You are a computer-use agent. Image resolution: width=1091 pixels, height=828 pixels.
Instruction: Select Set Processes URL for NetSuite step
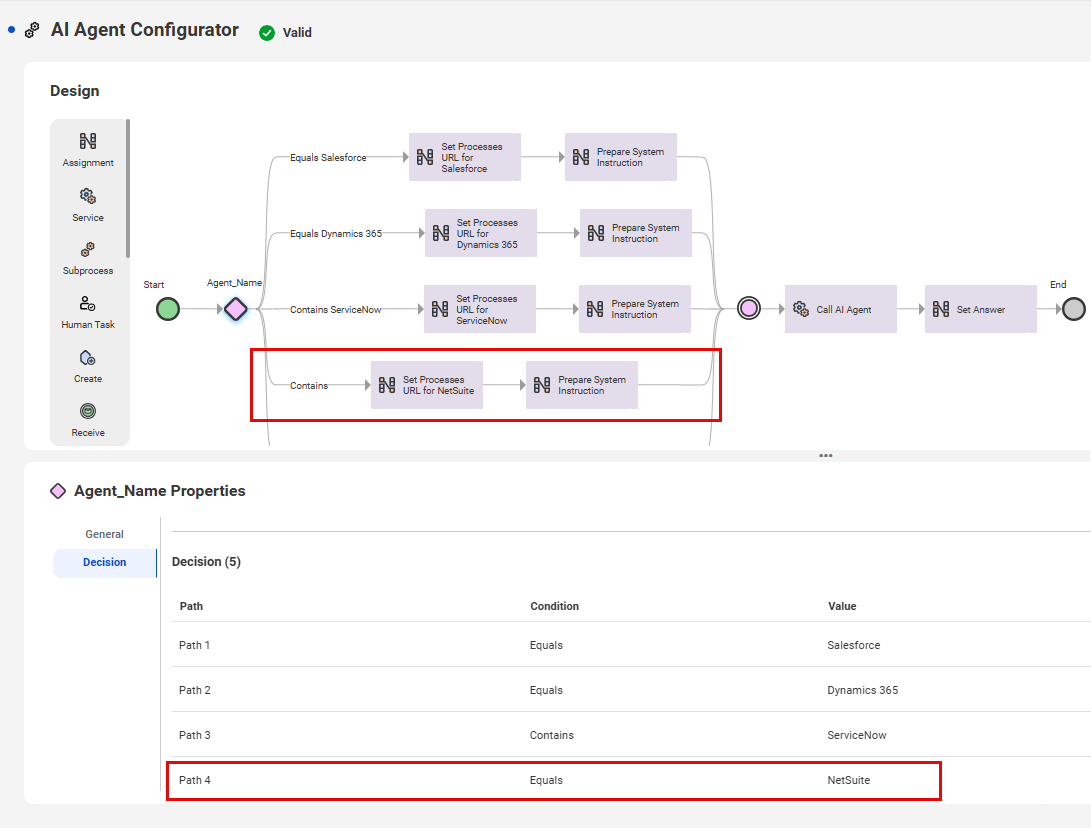(x=427, y=385)
